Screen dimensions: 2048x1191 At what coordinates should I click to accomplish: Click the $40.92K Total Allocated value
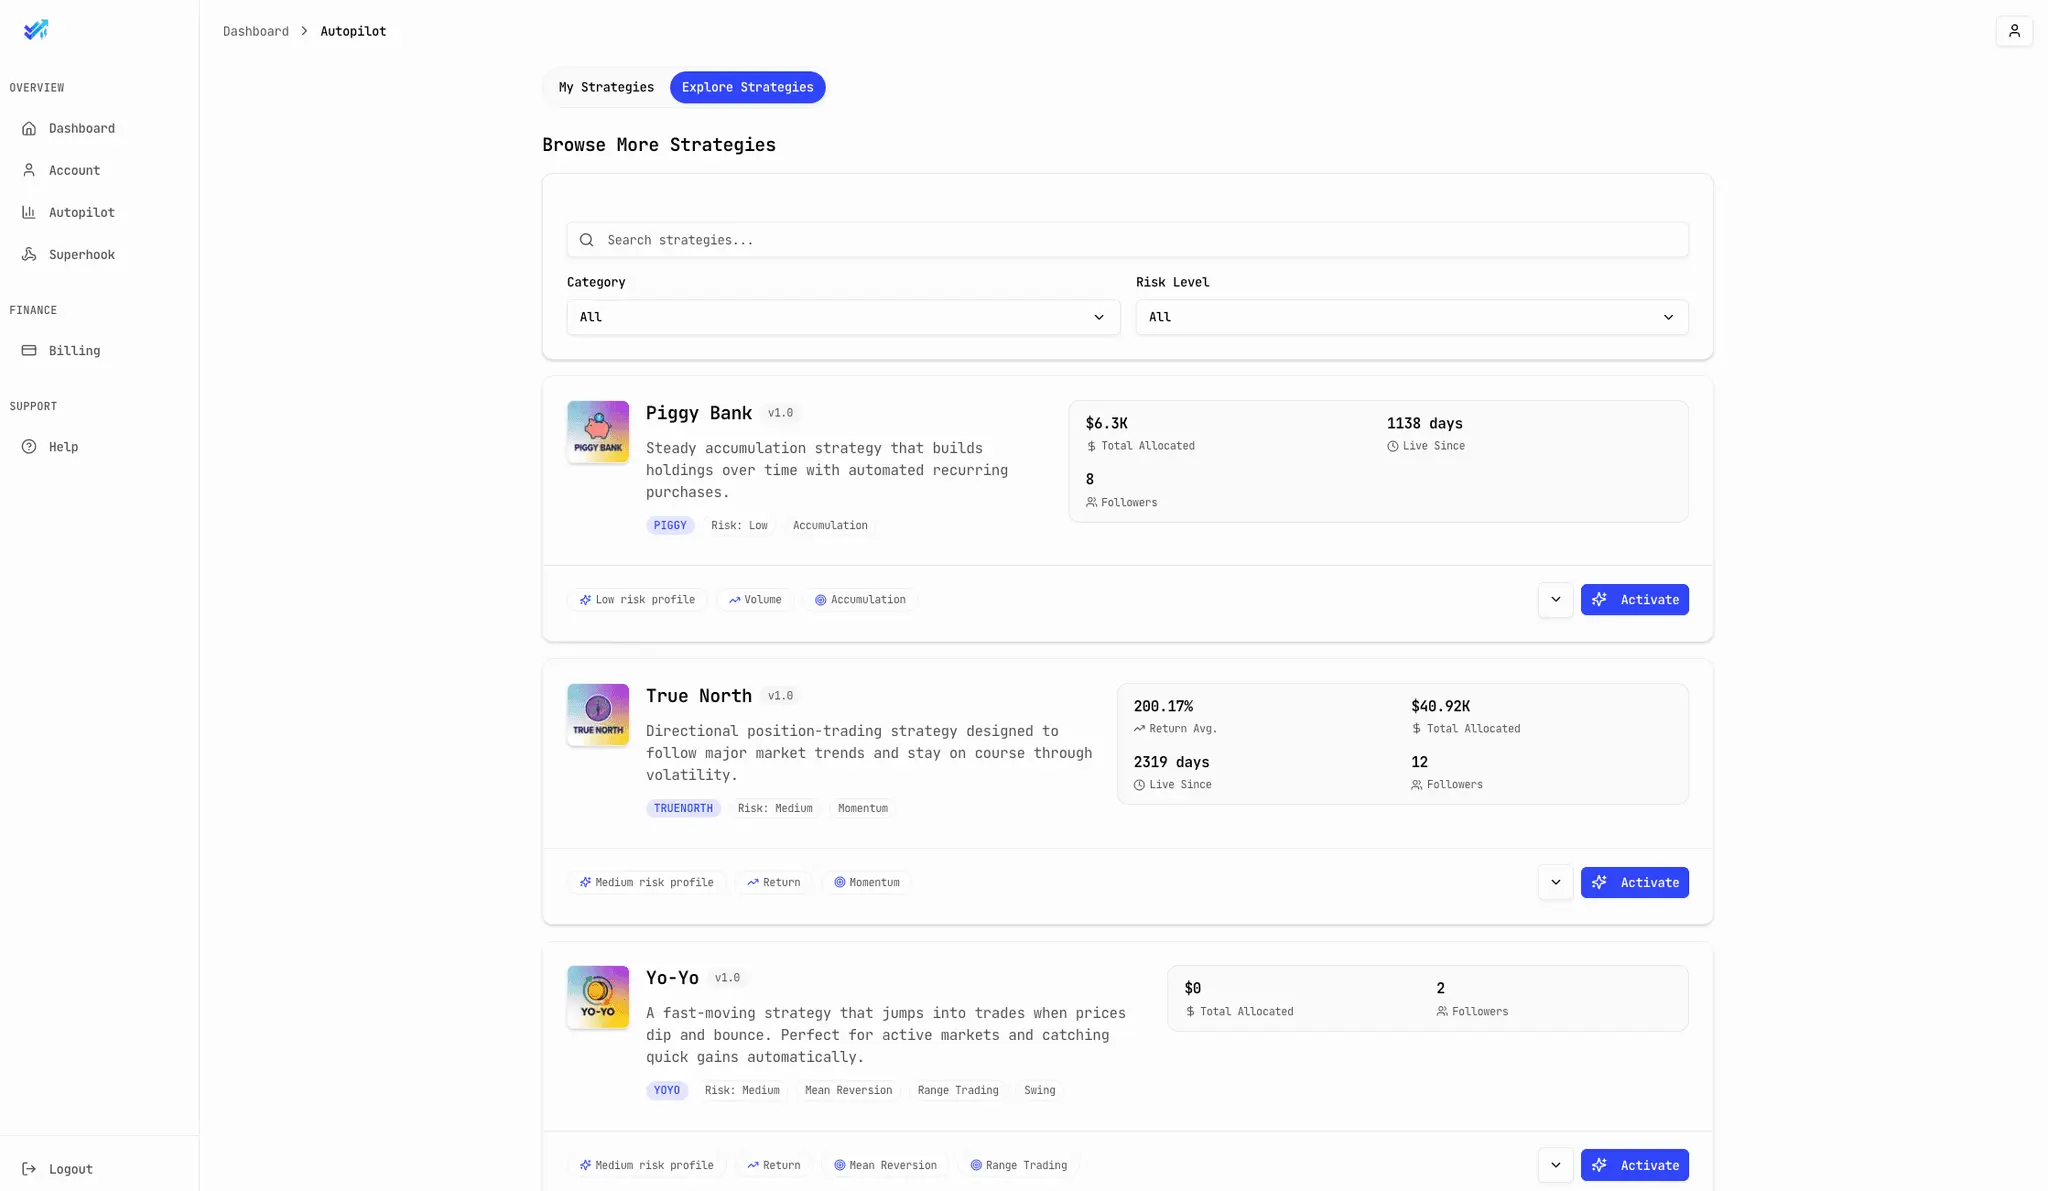click(x=1440, y=706)
